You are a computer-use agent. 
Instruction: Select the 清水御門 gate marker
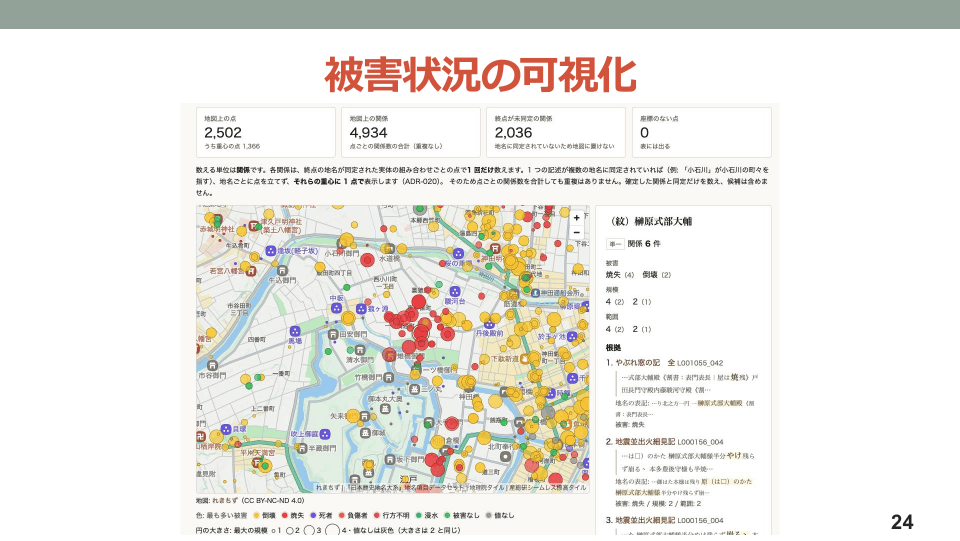click(360, 350)
